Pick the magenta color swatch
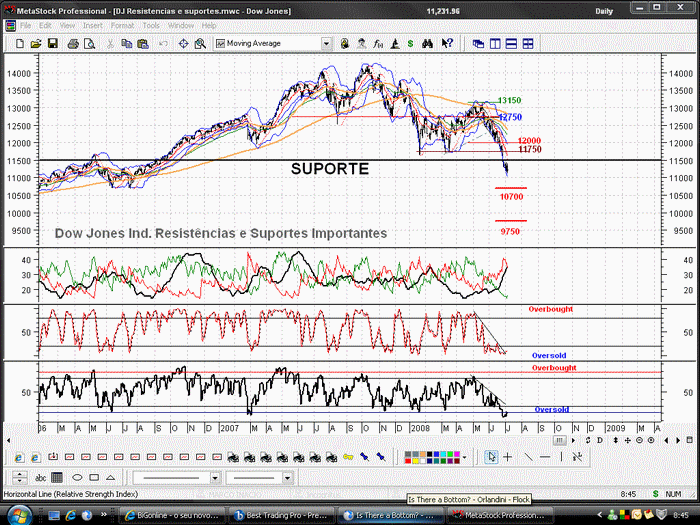Viewport: 700px width, 525px height. (x=457, y=454)
